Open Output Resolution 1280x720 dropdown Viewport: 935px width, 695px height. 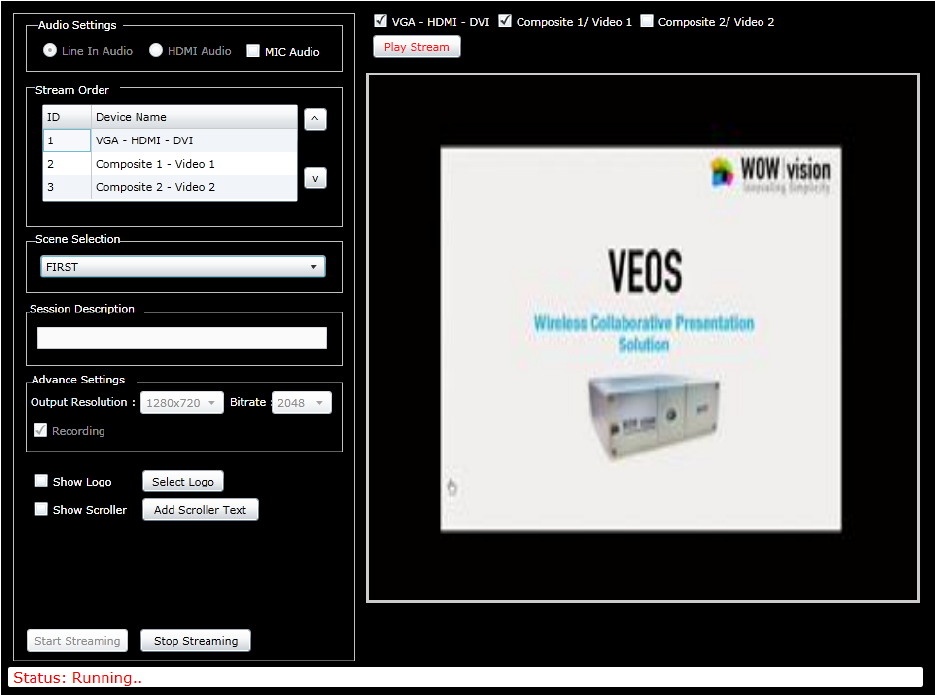(x=182, y=402)
